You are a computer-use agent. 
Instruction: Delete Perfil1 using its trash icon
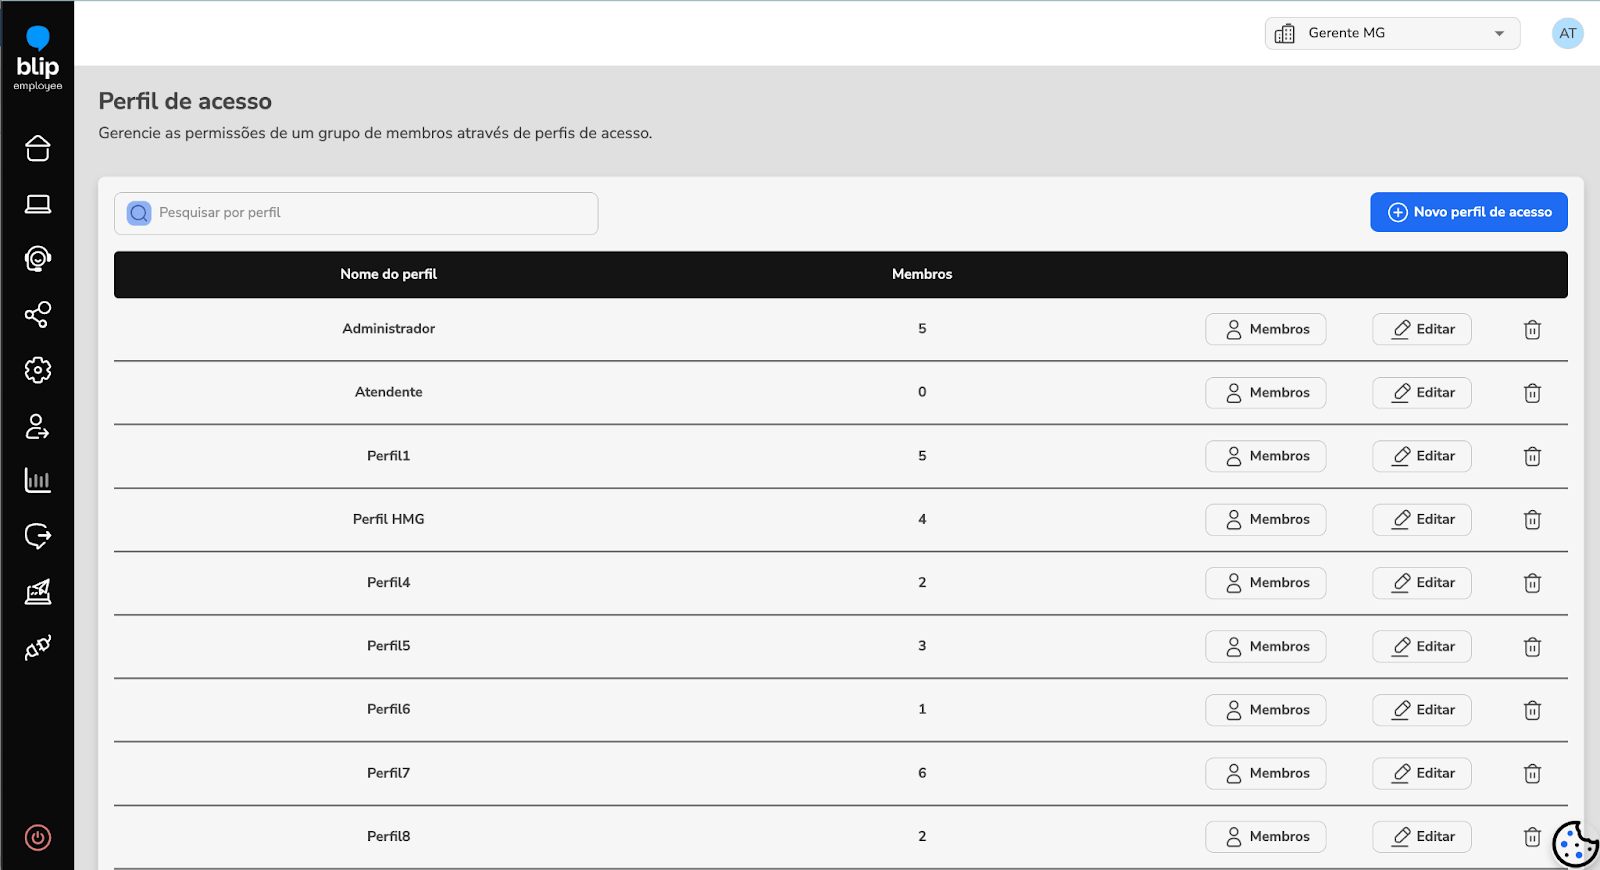pyautogui.click(x=1532, y=456)
